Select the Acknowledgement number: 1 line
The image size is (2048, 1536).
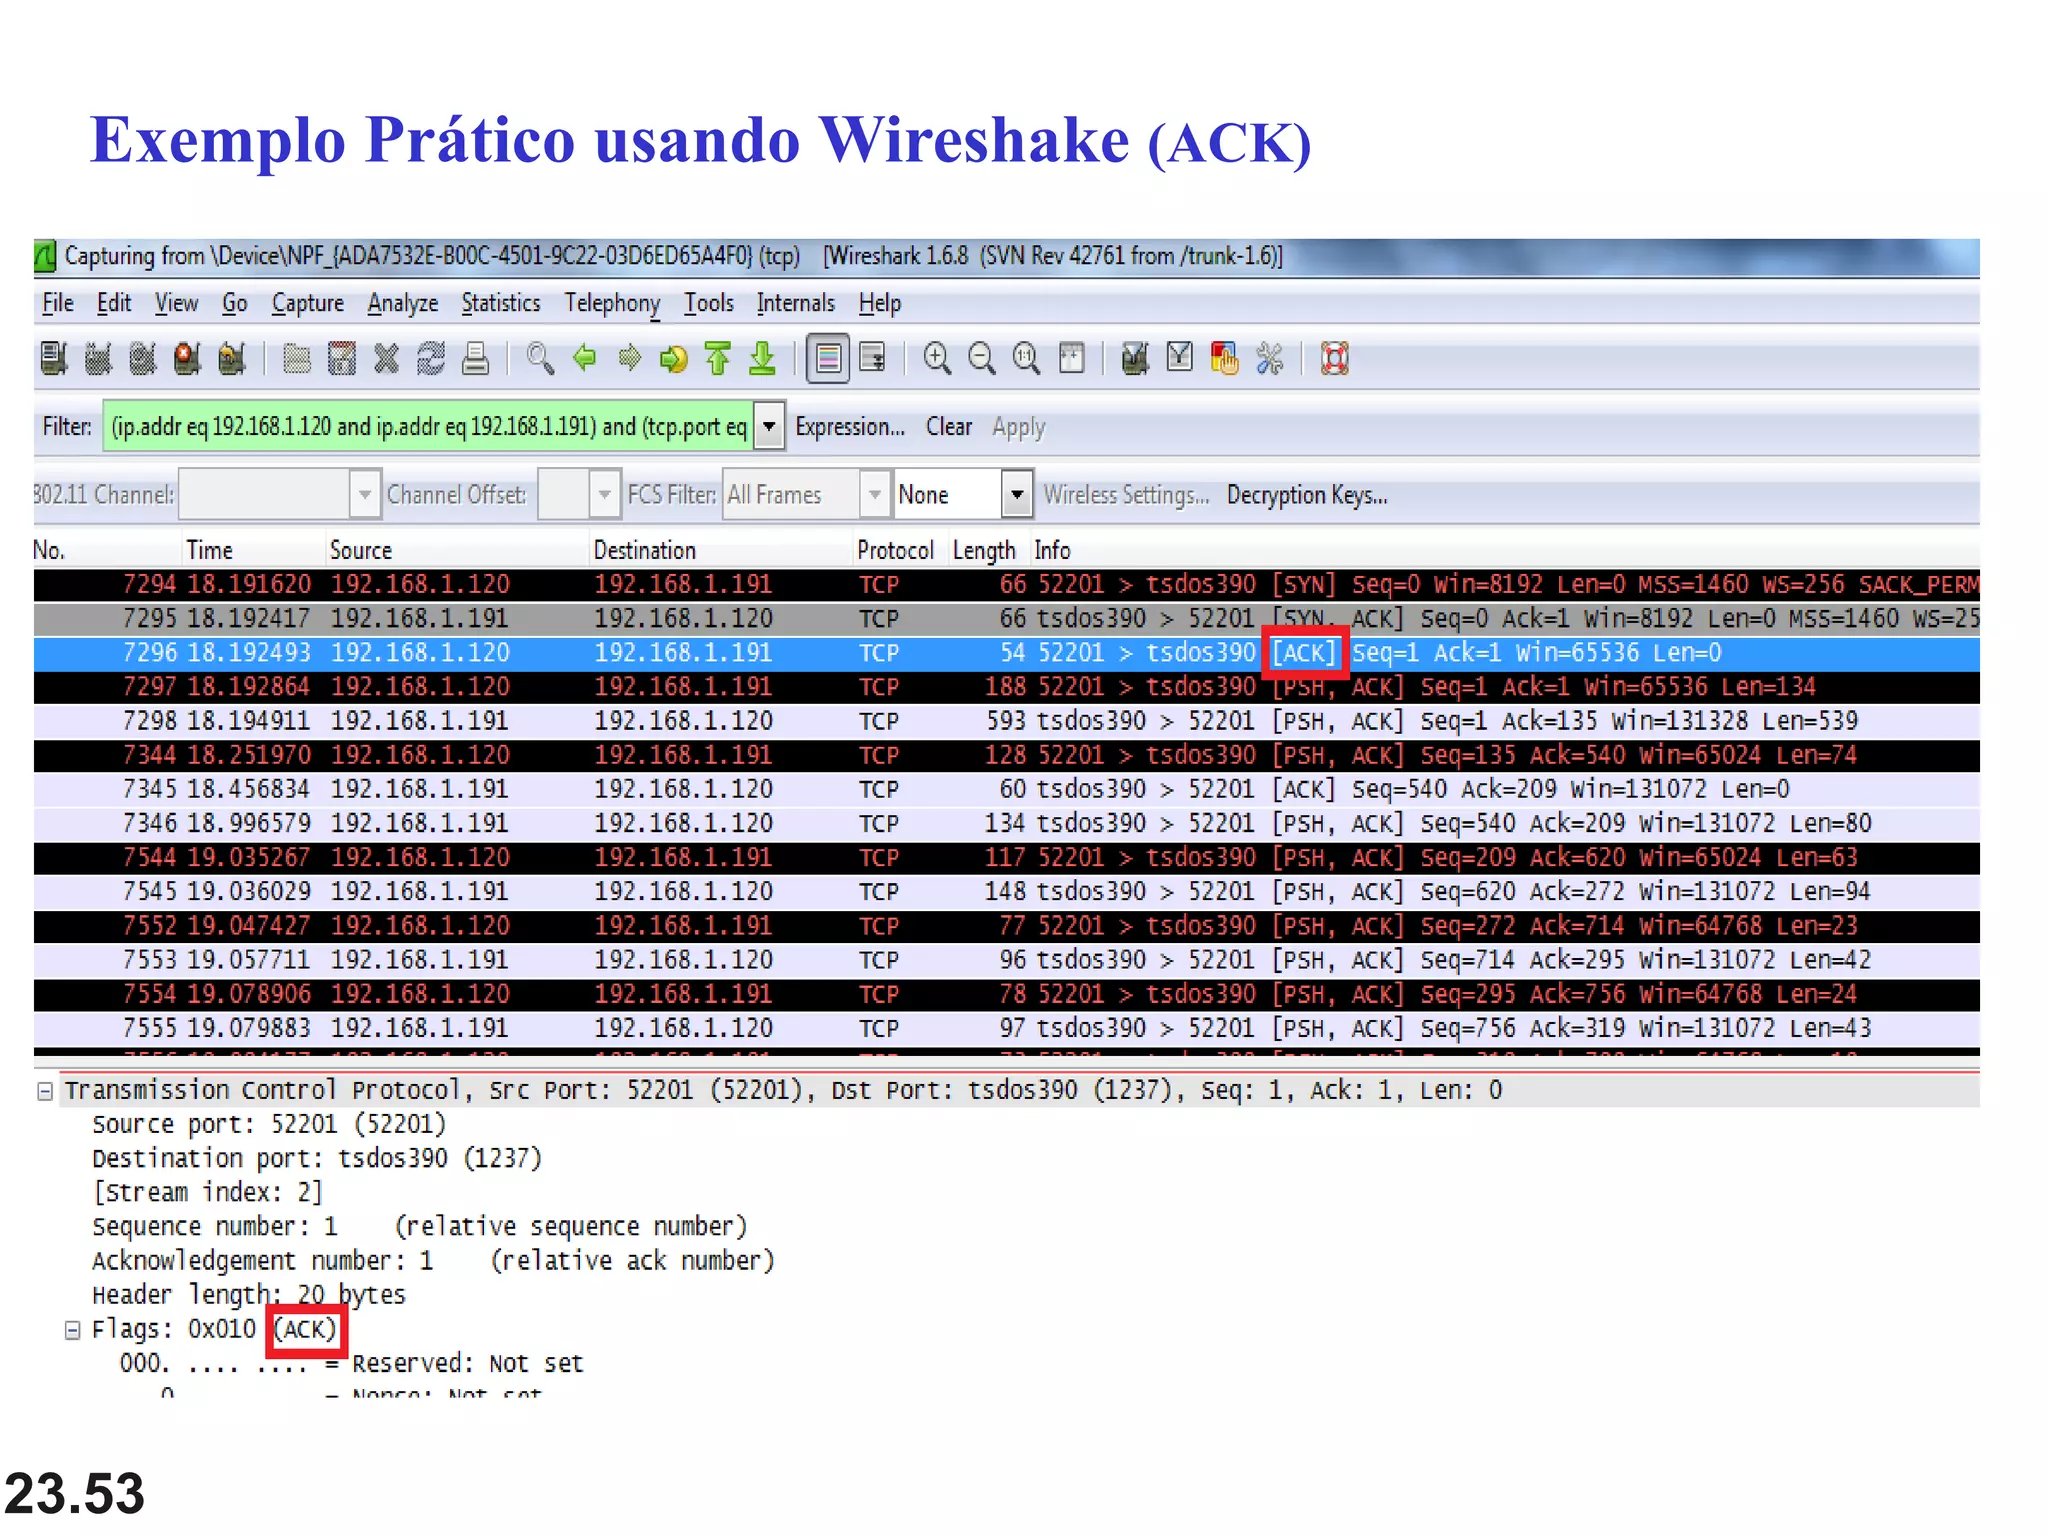click(x=433, y=1261)
